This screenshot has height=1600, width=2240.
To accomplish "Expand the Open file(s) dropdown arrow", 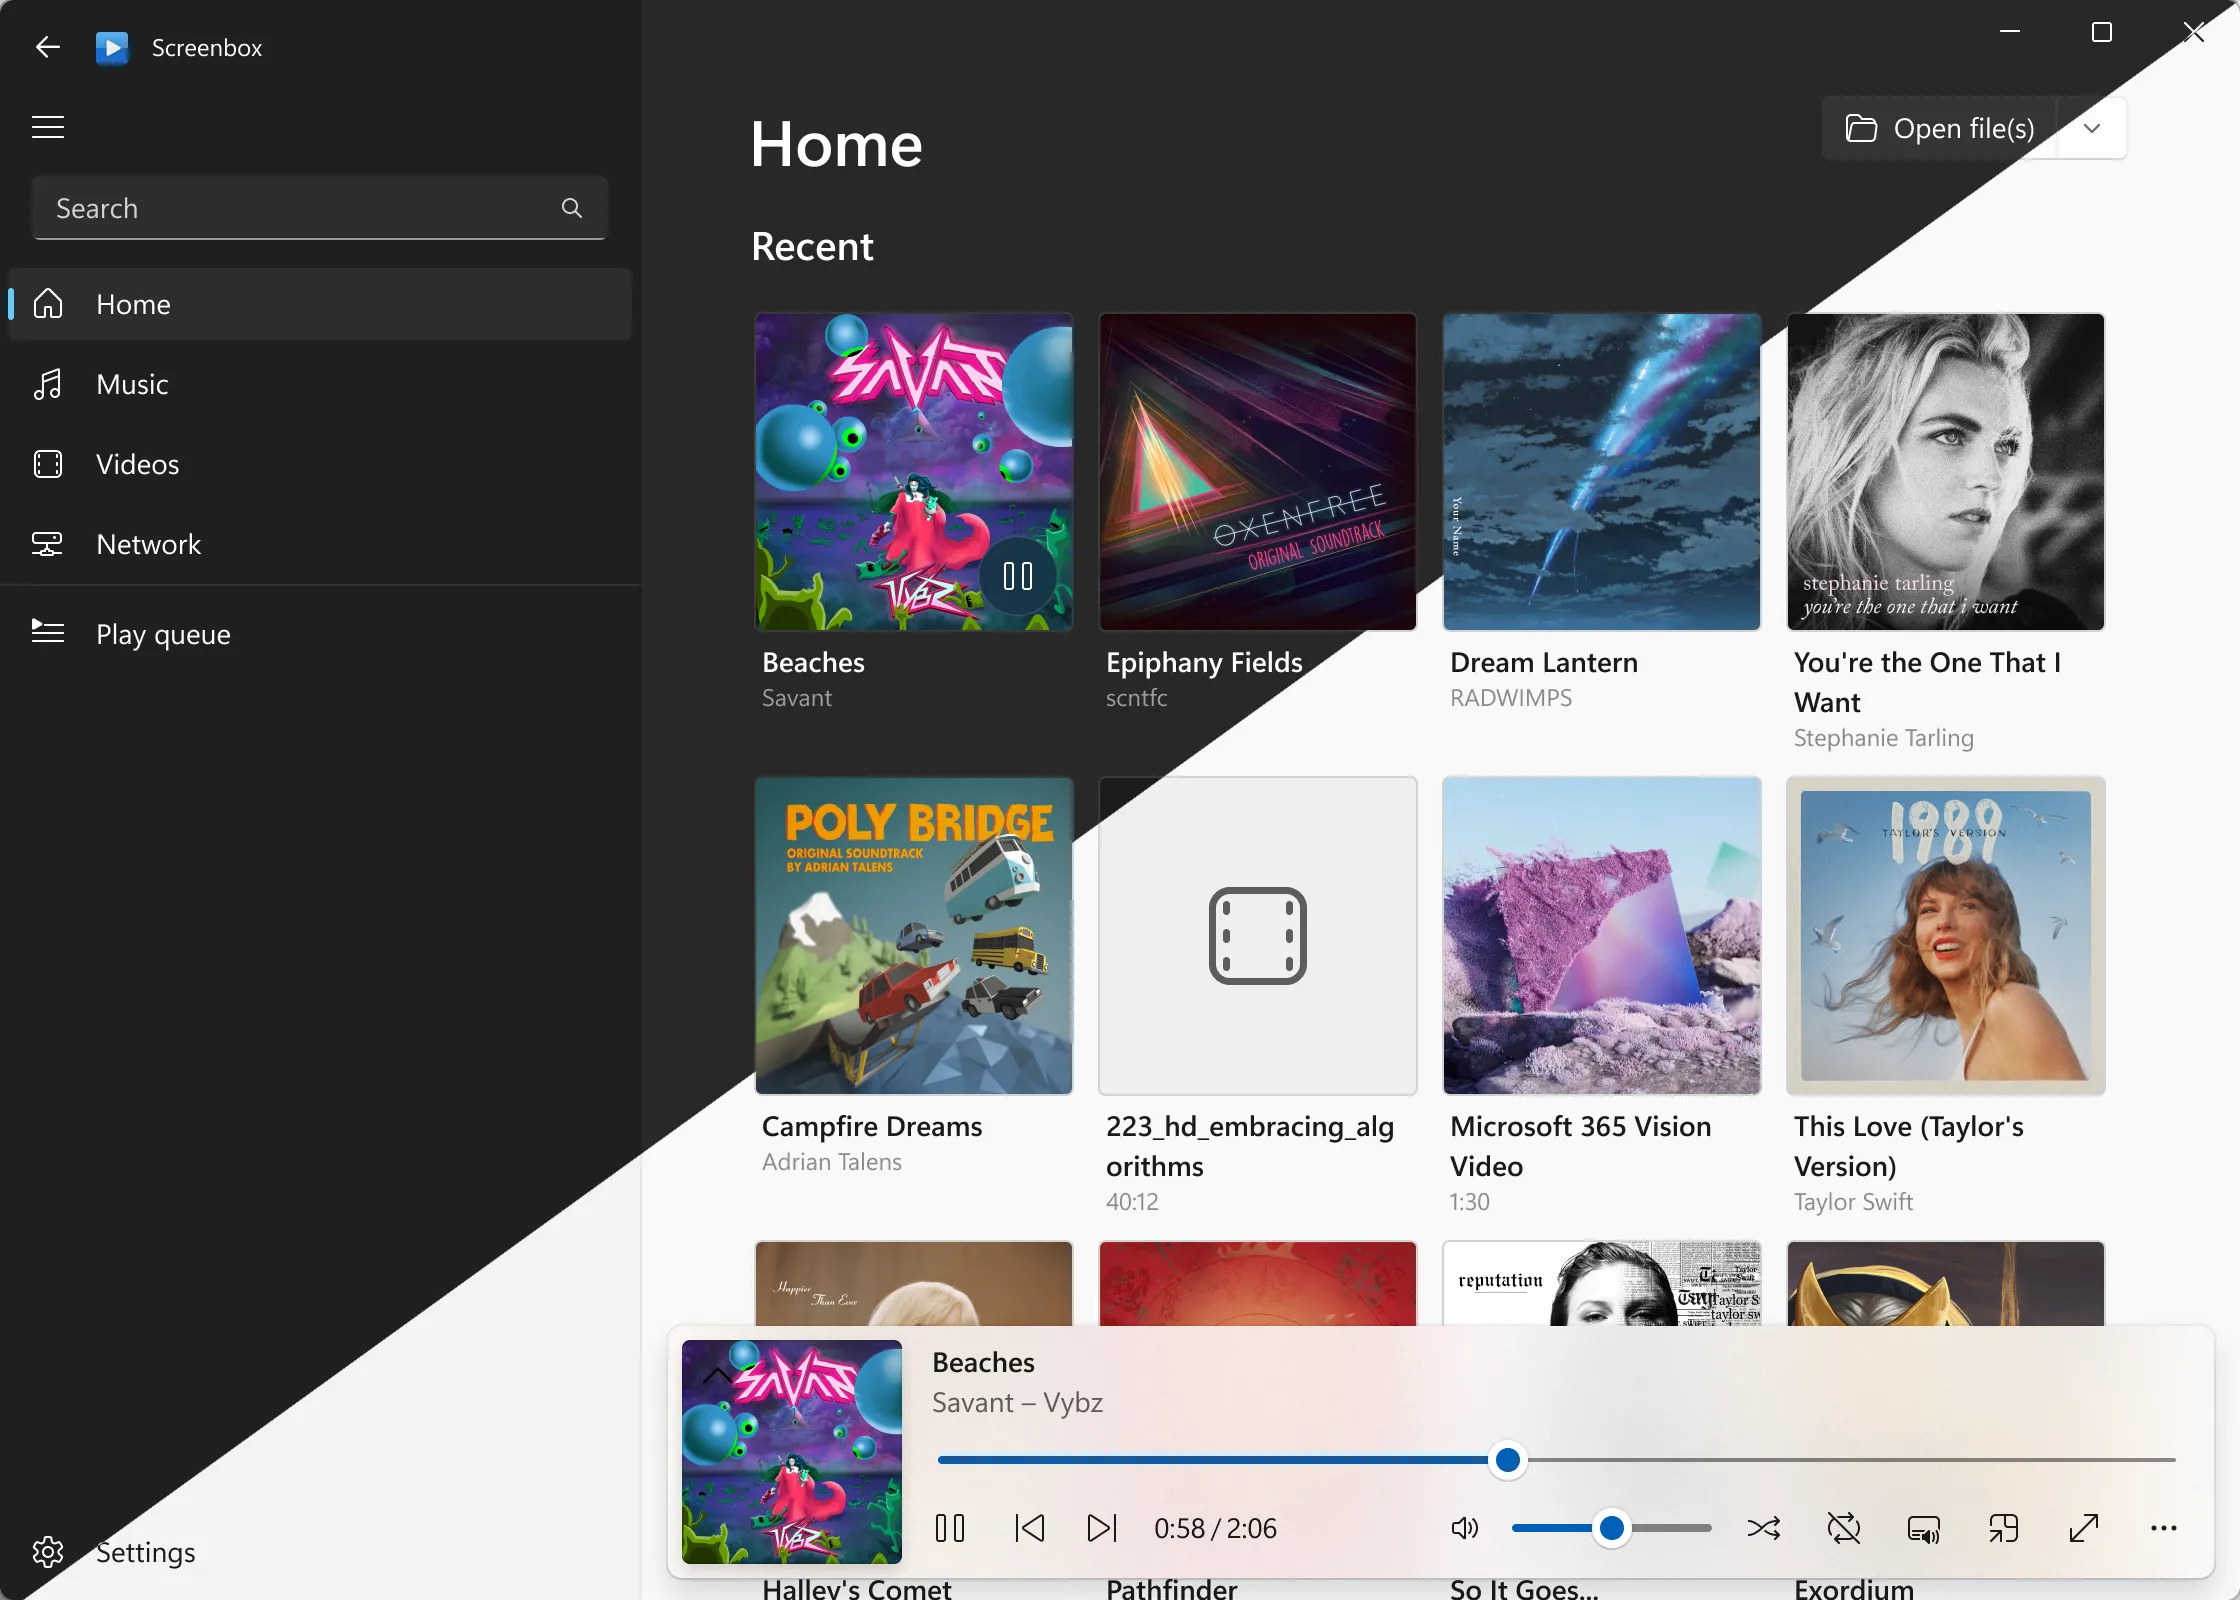I will pos(2091,128).
